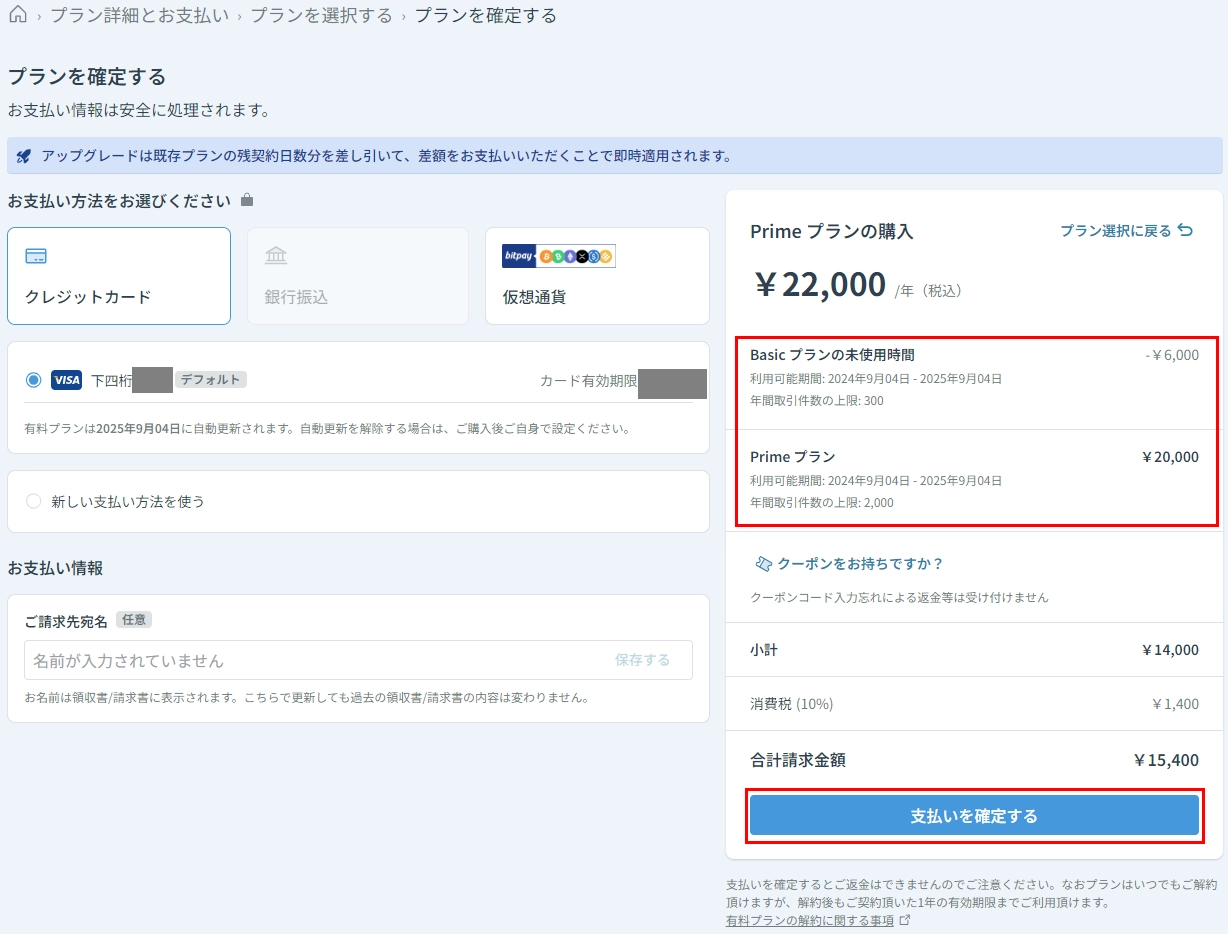The height and width of the screenshot is (934, 1228).
Task: Click the 任意 badge next to ご請求先宛名
Action: 134,620
